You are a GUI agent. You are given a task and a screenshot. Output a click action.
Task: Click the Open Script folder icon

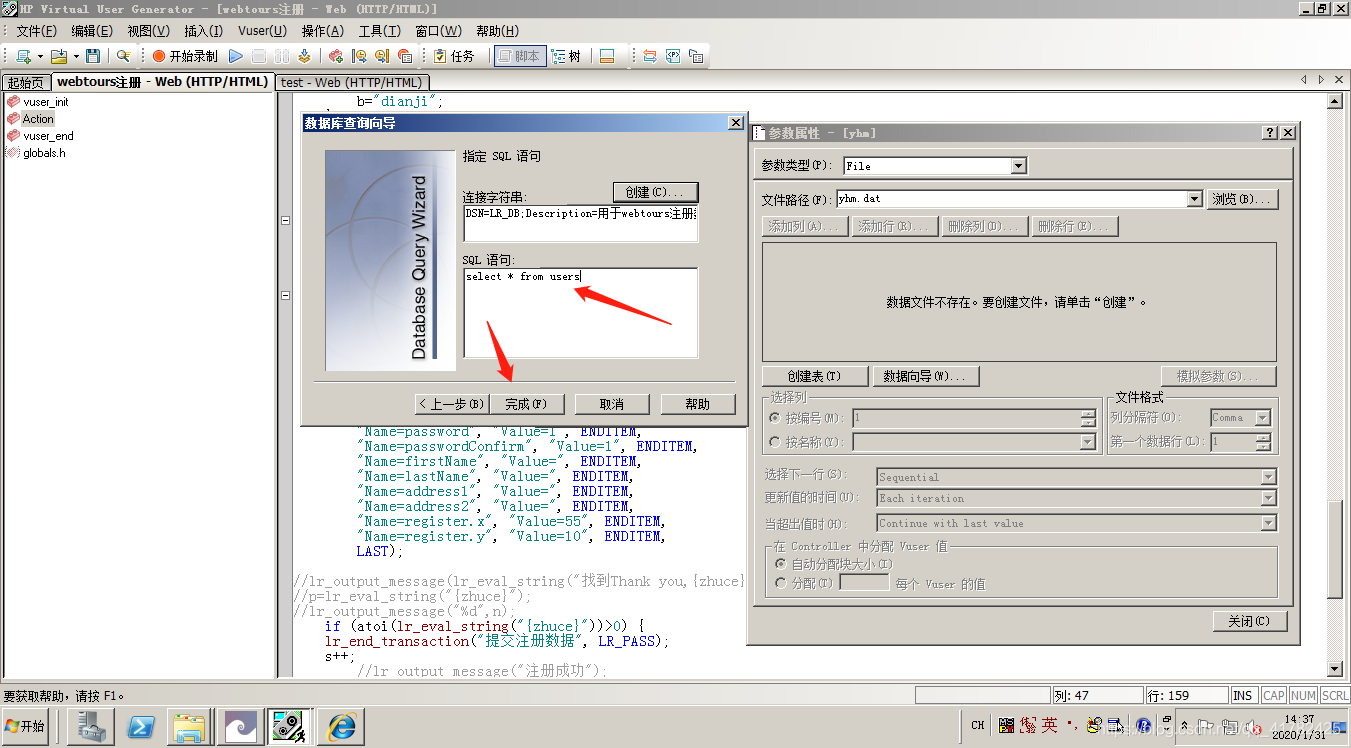pos(58,56)
